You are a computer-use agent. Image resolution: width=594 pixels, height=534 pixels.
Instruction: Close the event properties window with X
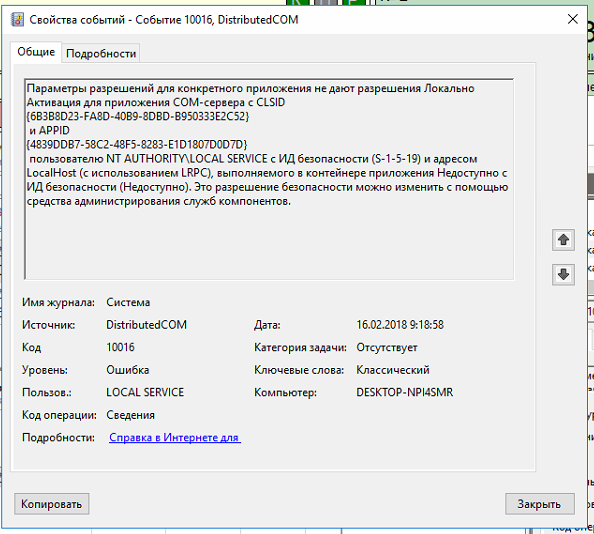tap(572, 19)
